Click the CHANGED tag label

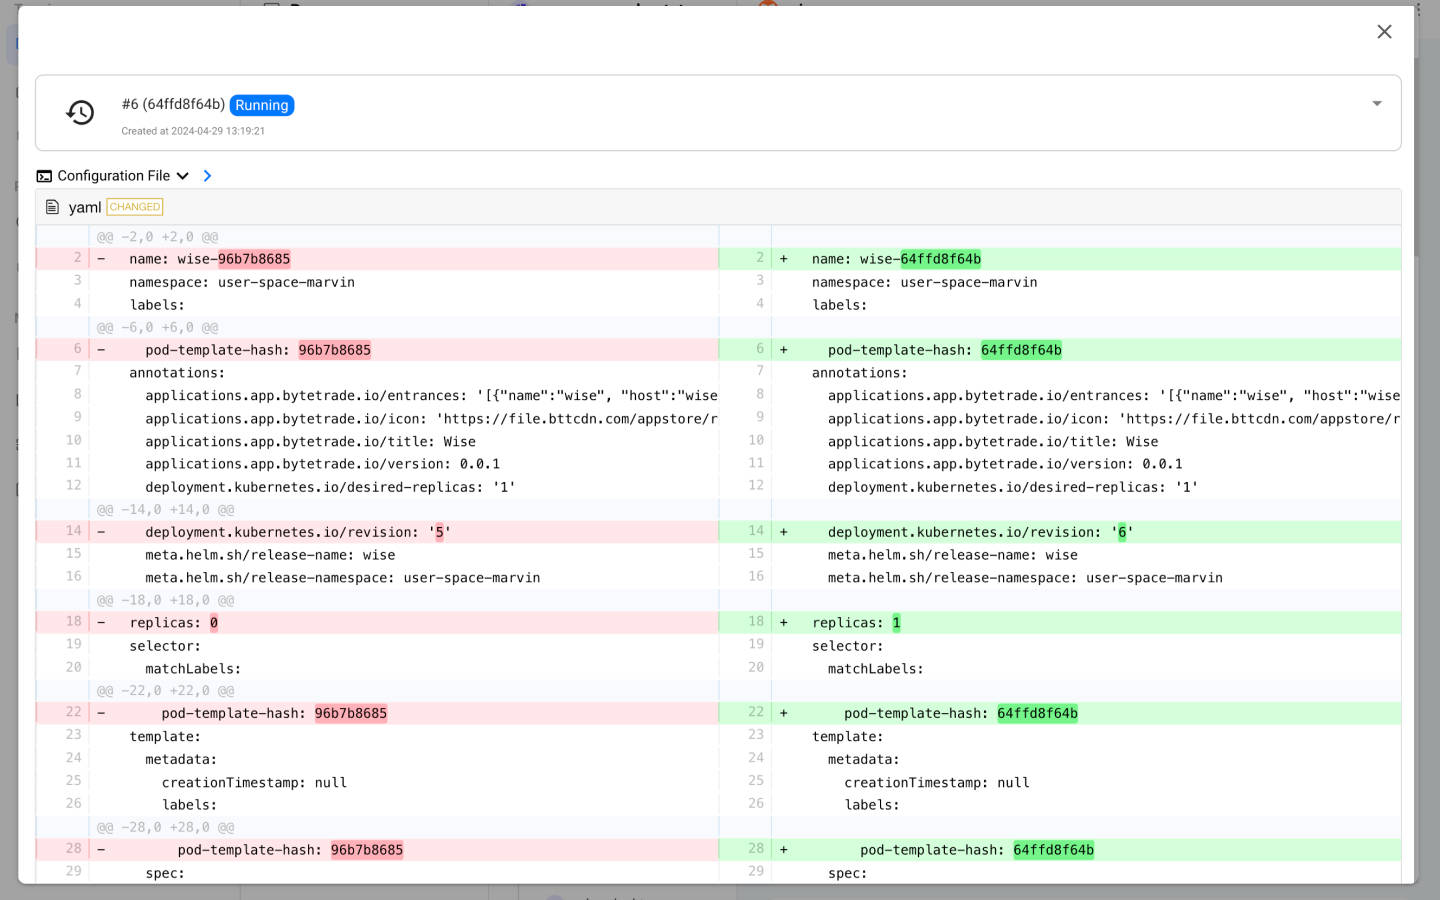pos(135,207)
